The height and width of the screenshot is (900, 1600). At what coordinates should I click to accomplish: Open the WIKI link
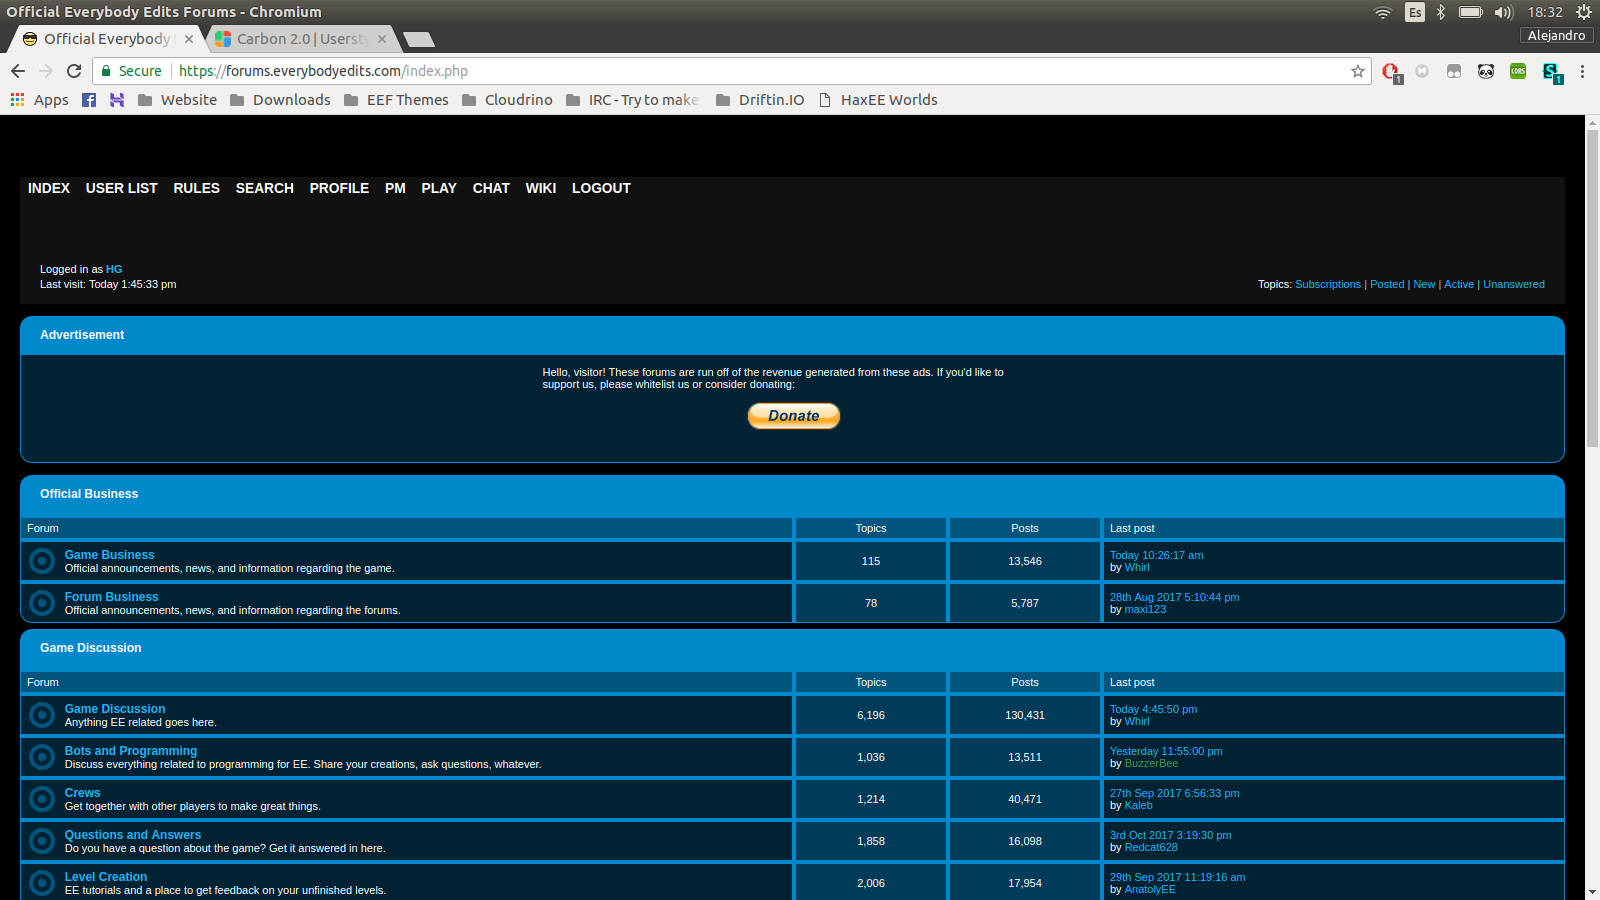coord(541,188)
